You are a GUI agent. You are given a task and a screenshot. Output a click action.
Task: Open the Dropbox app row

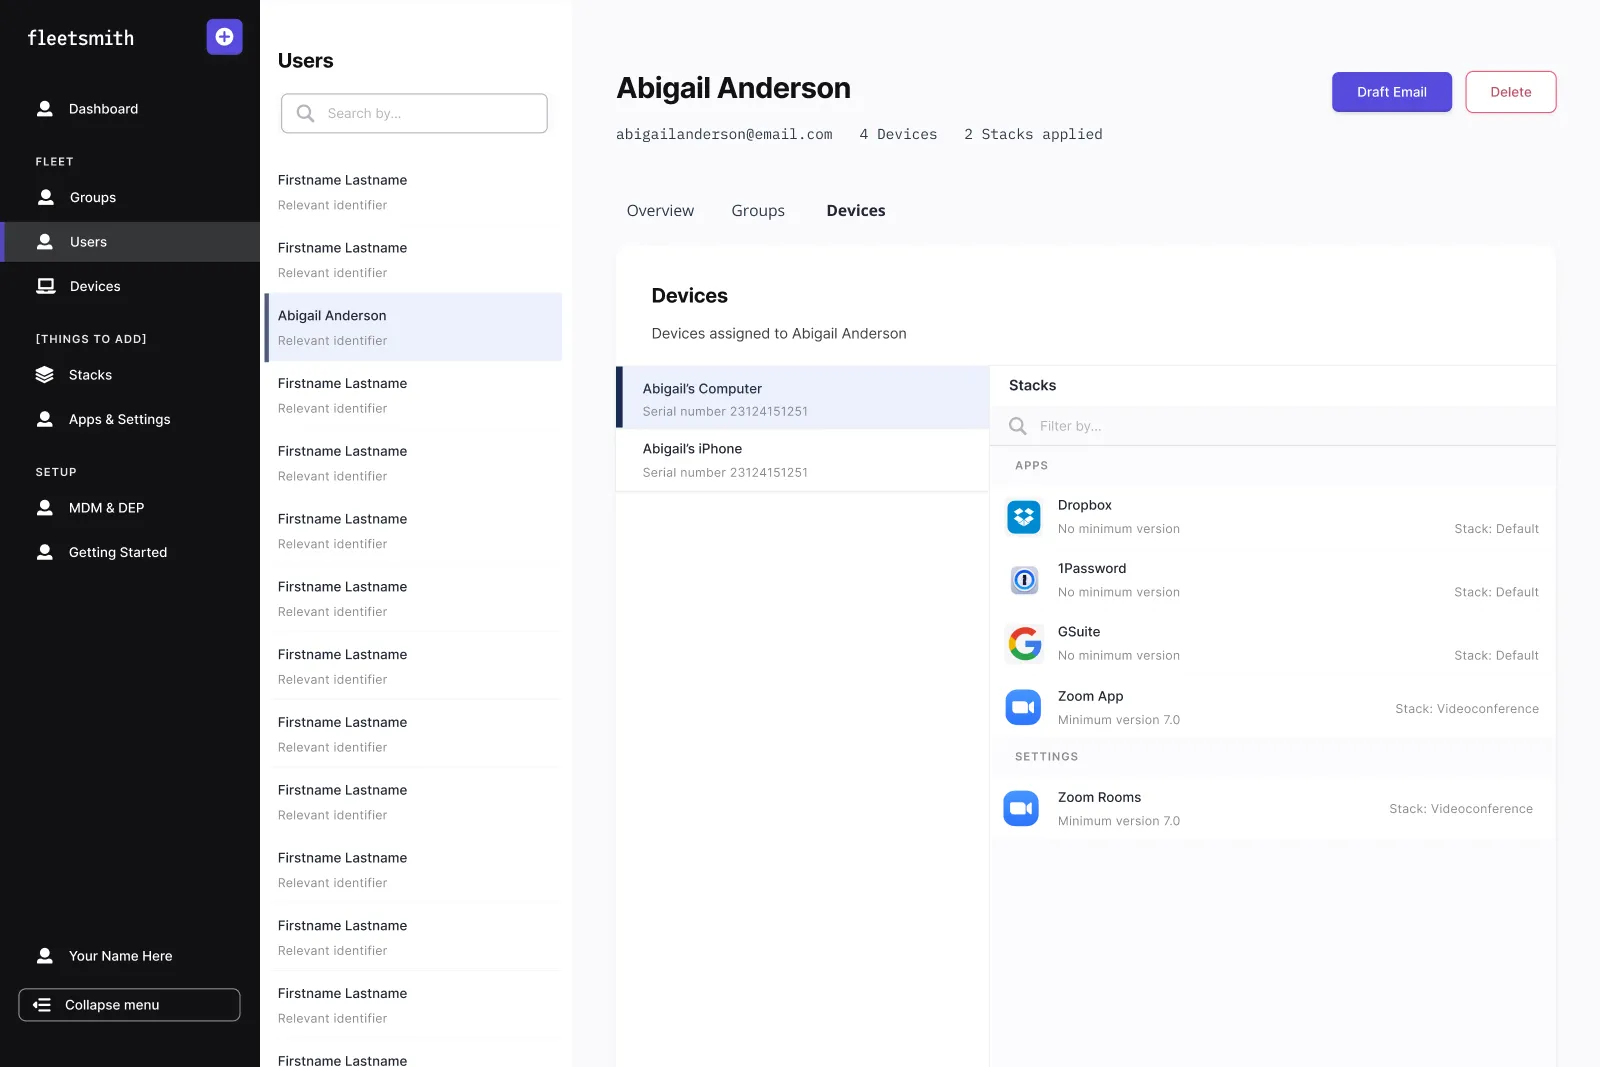[x=1273, y=517]
